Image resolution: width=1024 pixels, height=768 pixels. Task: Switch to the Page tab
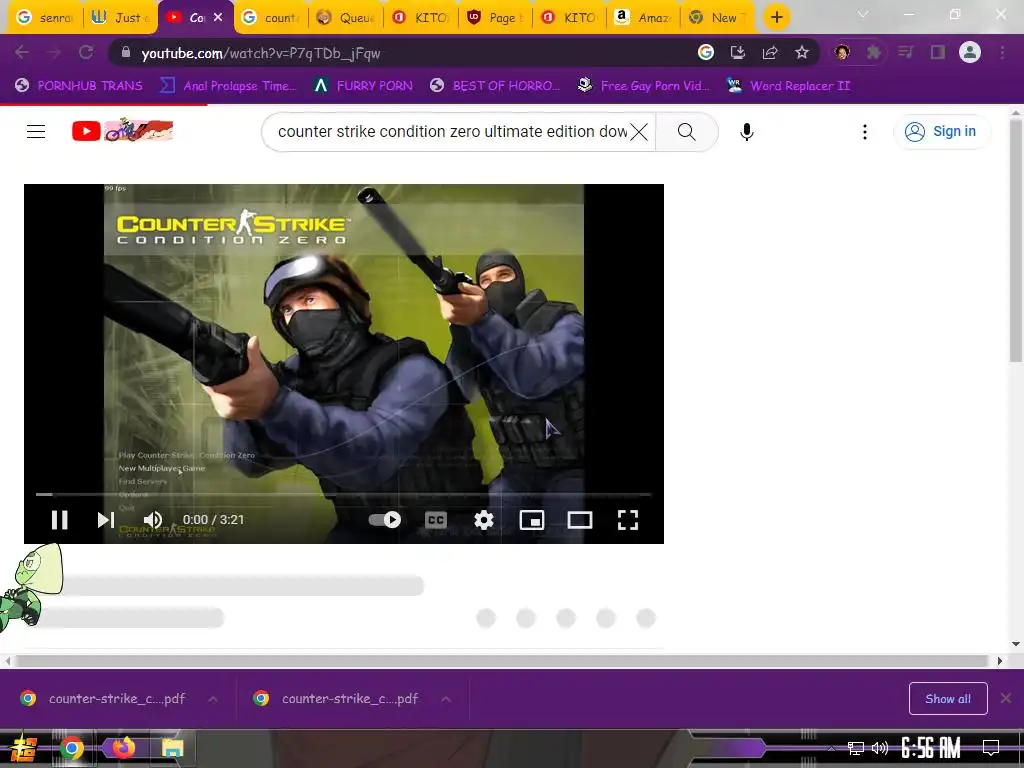pos(495,18)
